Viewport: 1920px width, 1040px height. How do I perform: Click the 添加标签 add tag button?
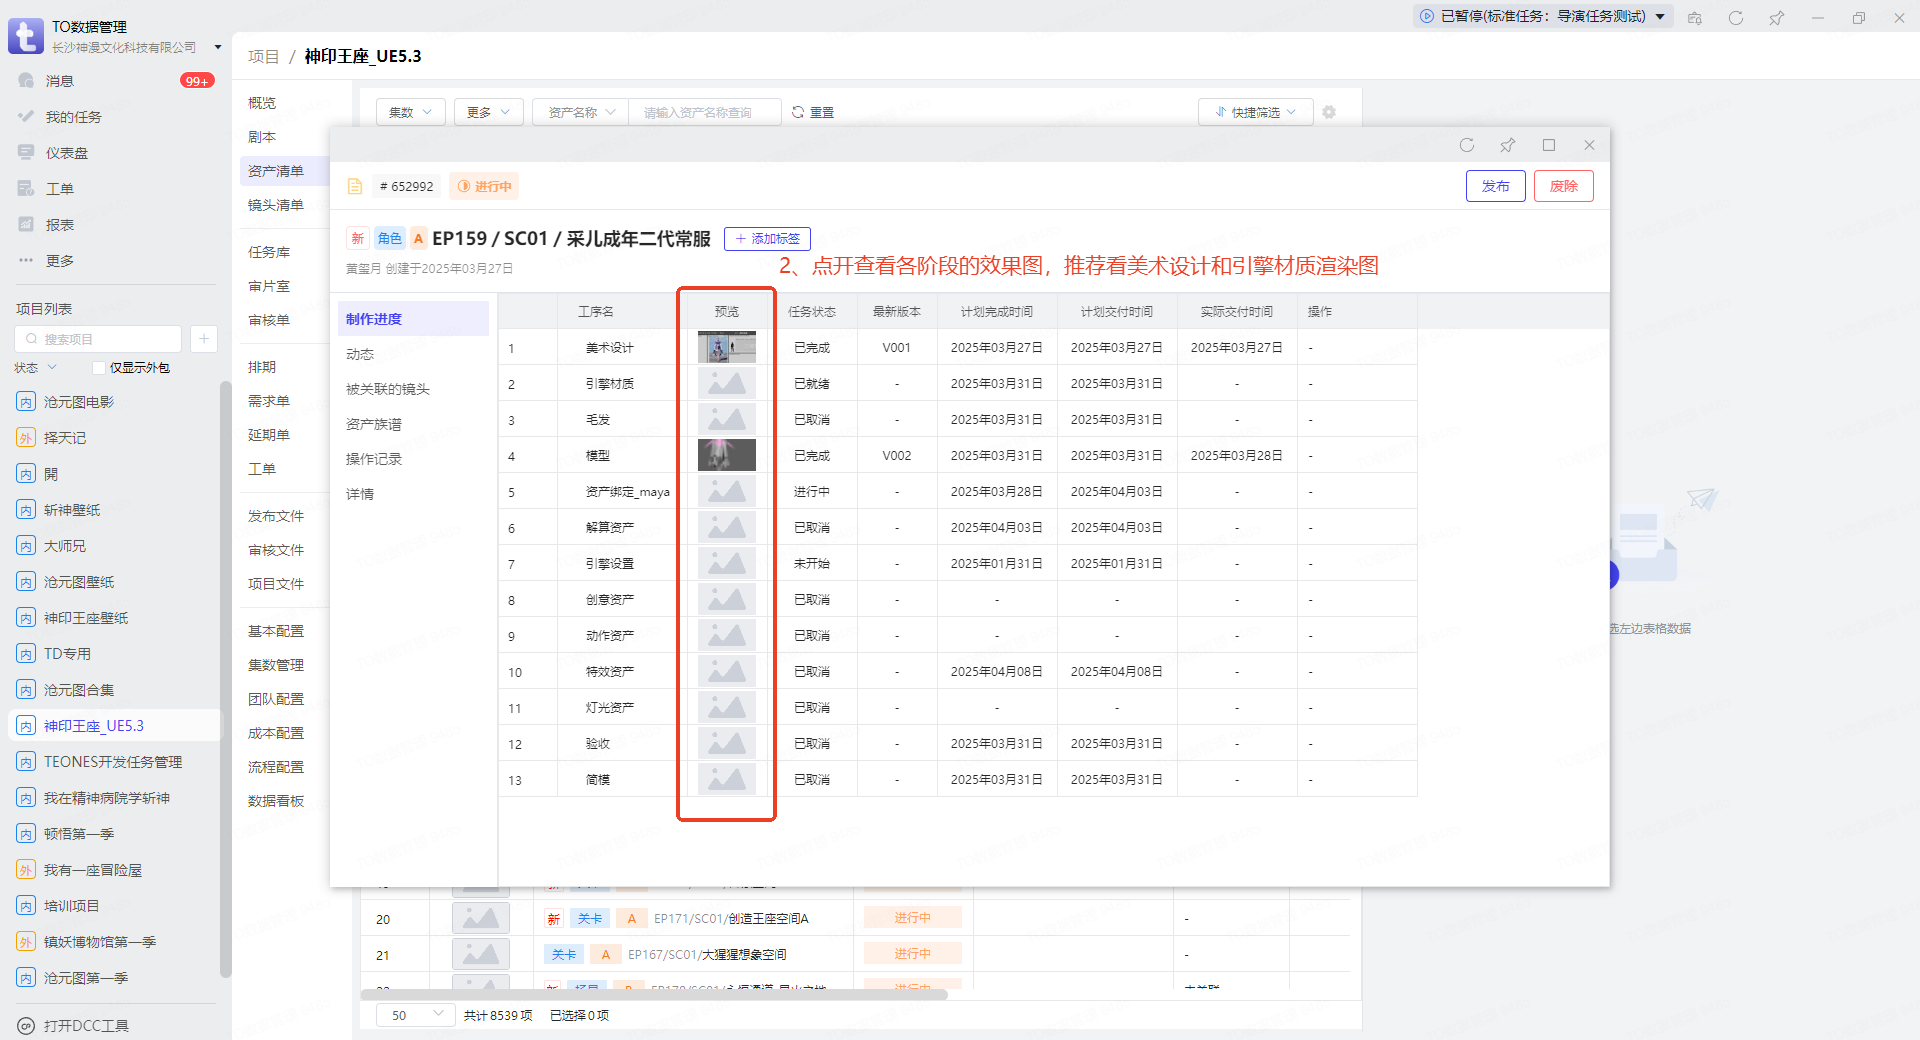coord(767,239)
